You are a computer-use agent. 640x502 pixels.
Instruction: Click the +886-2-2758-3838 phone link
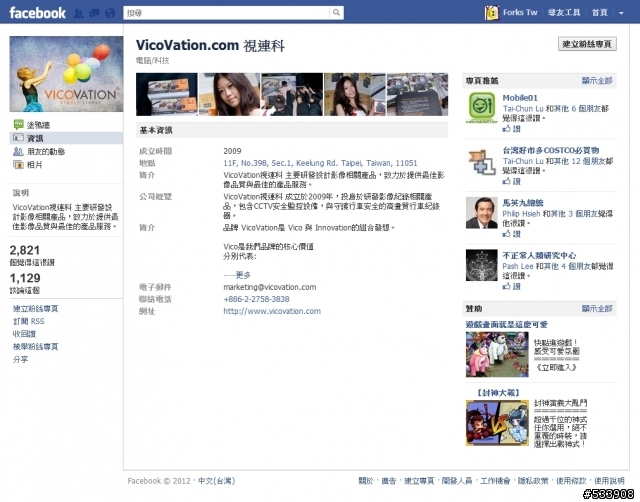(x=256, y=299)
